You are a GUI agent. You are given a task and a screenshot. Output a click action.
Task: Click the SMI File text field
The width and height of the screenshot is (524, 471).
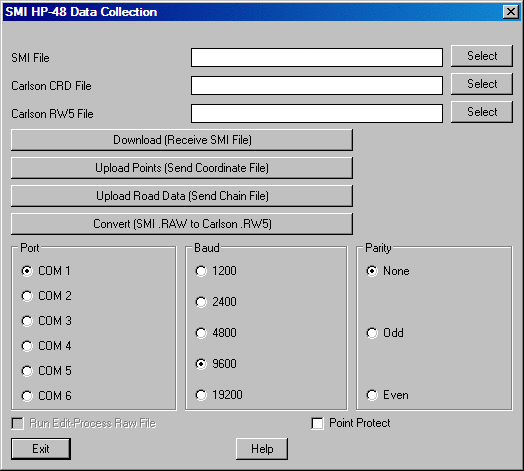coord(317,57)
